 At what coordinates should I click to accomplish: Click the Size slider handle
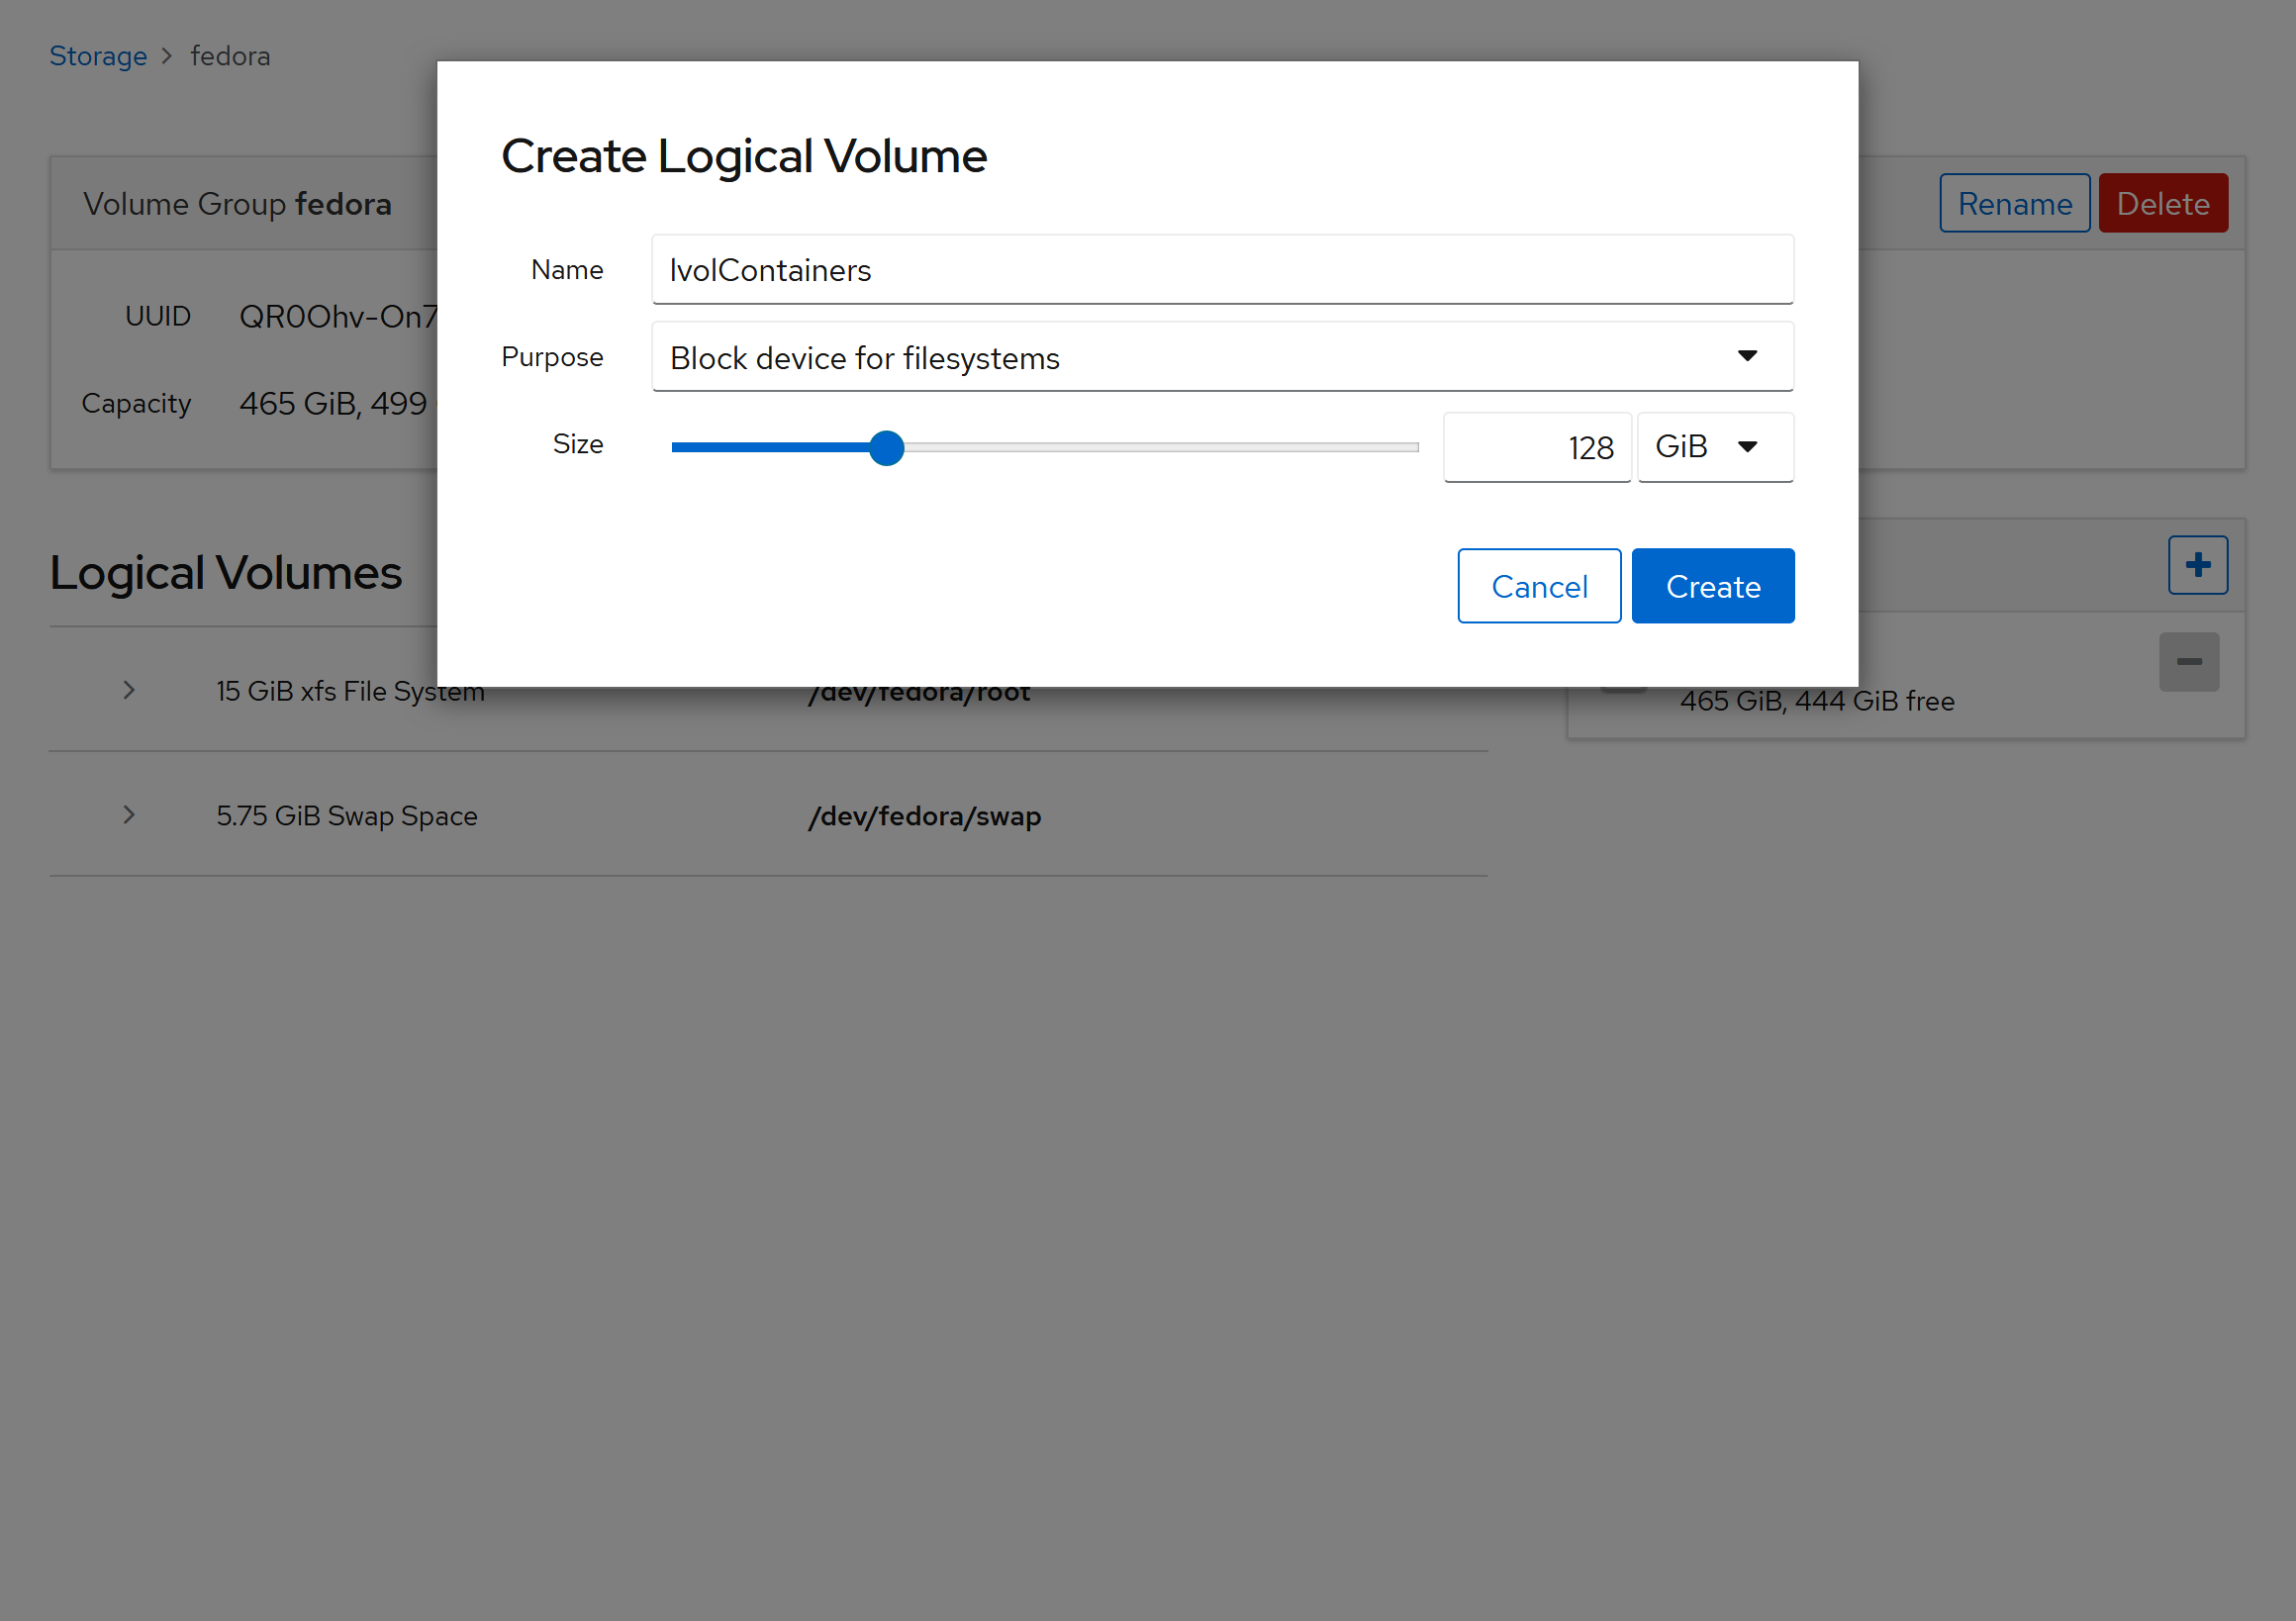click(886, 448)
